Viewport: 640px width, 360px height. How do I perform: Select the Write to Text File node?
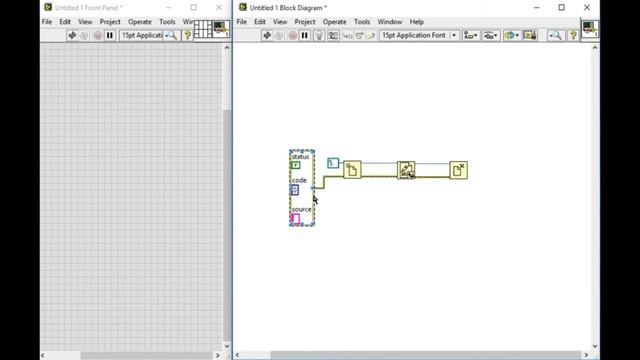point(406,170)
